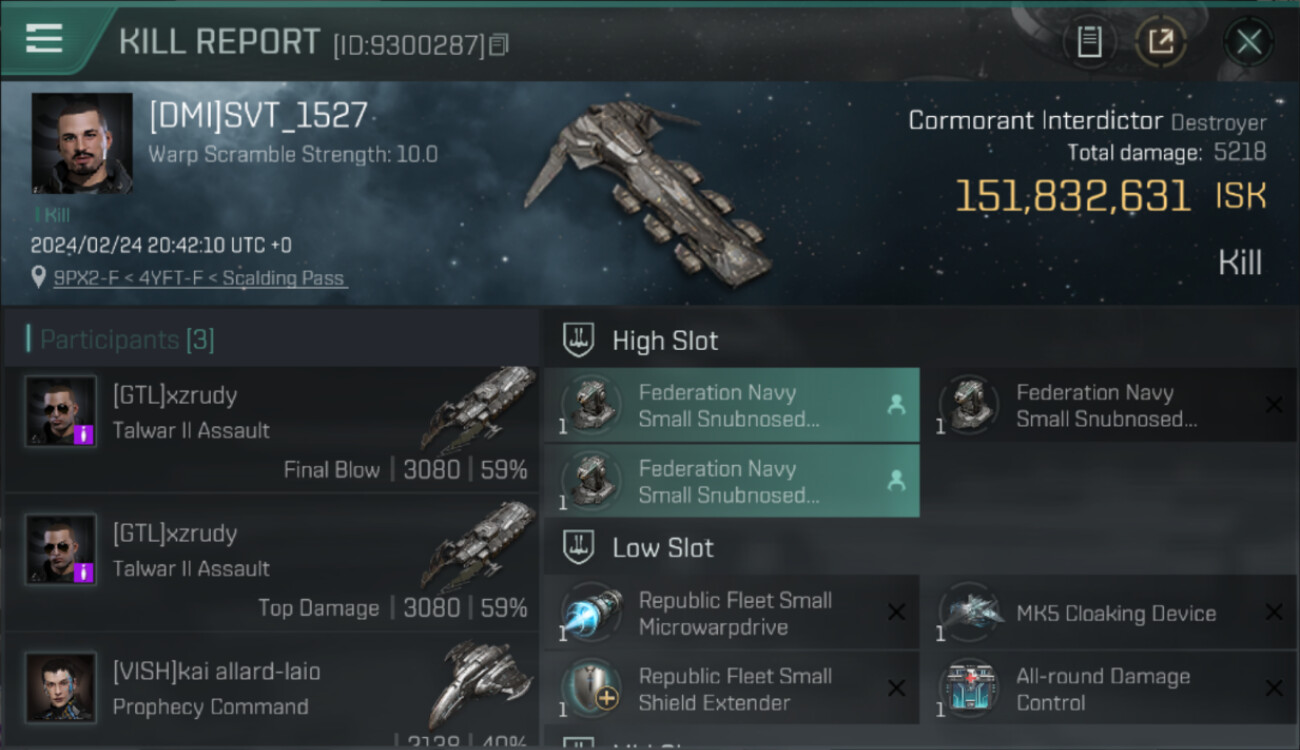
Task: Open the hamburger main menu
Action: (x=44, y=39)
